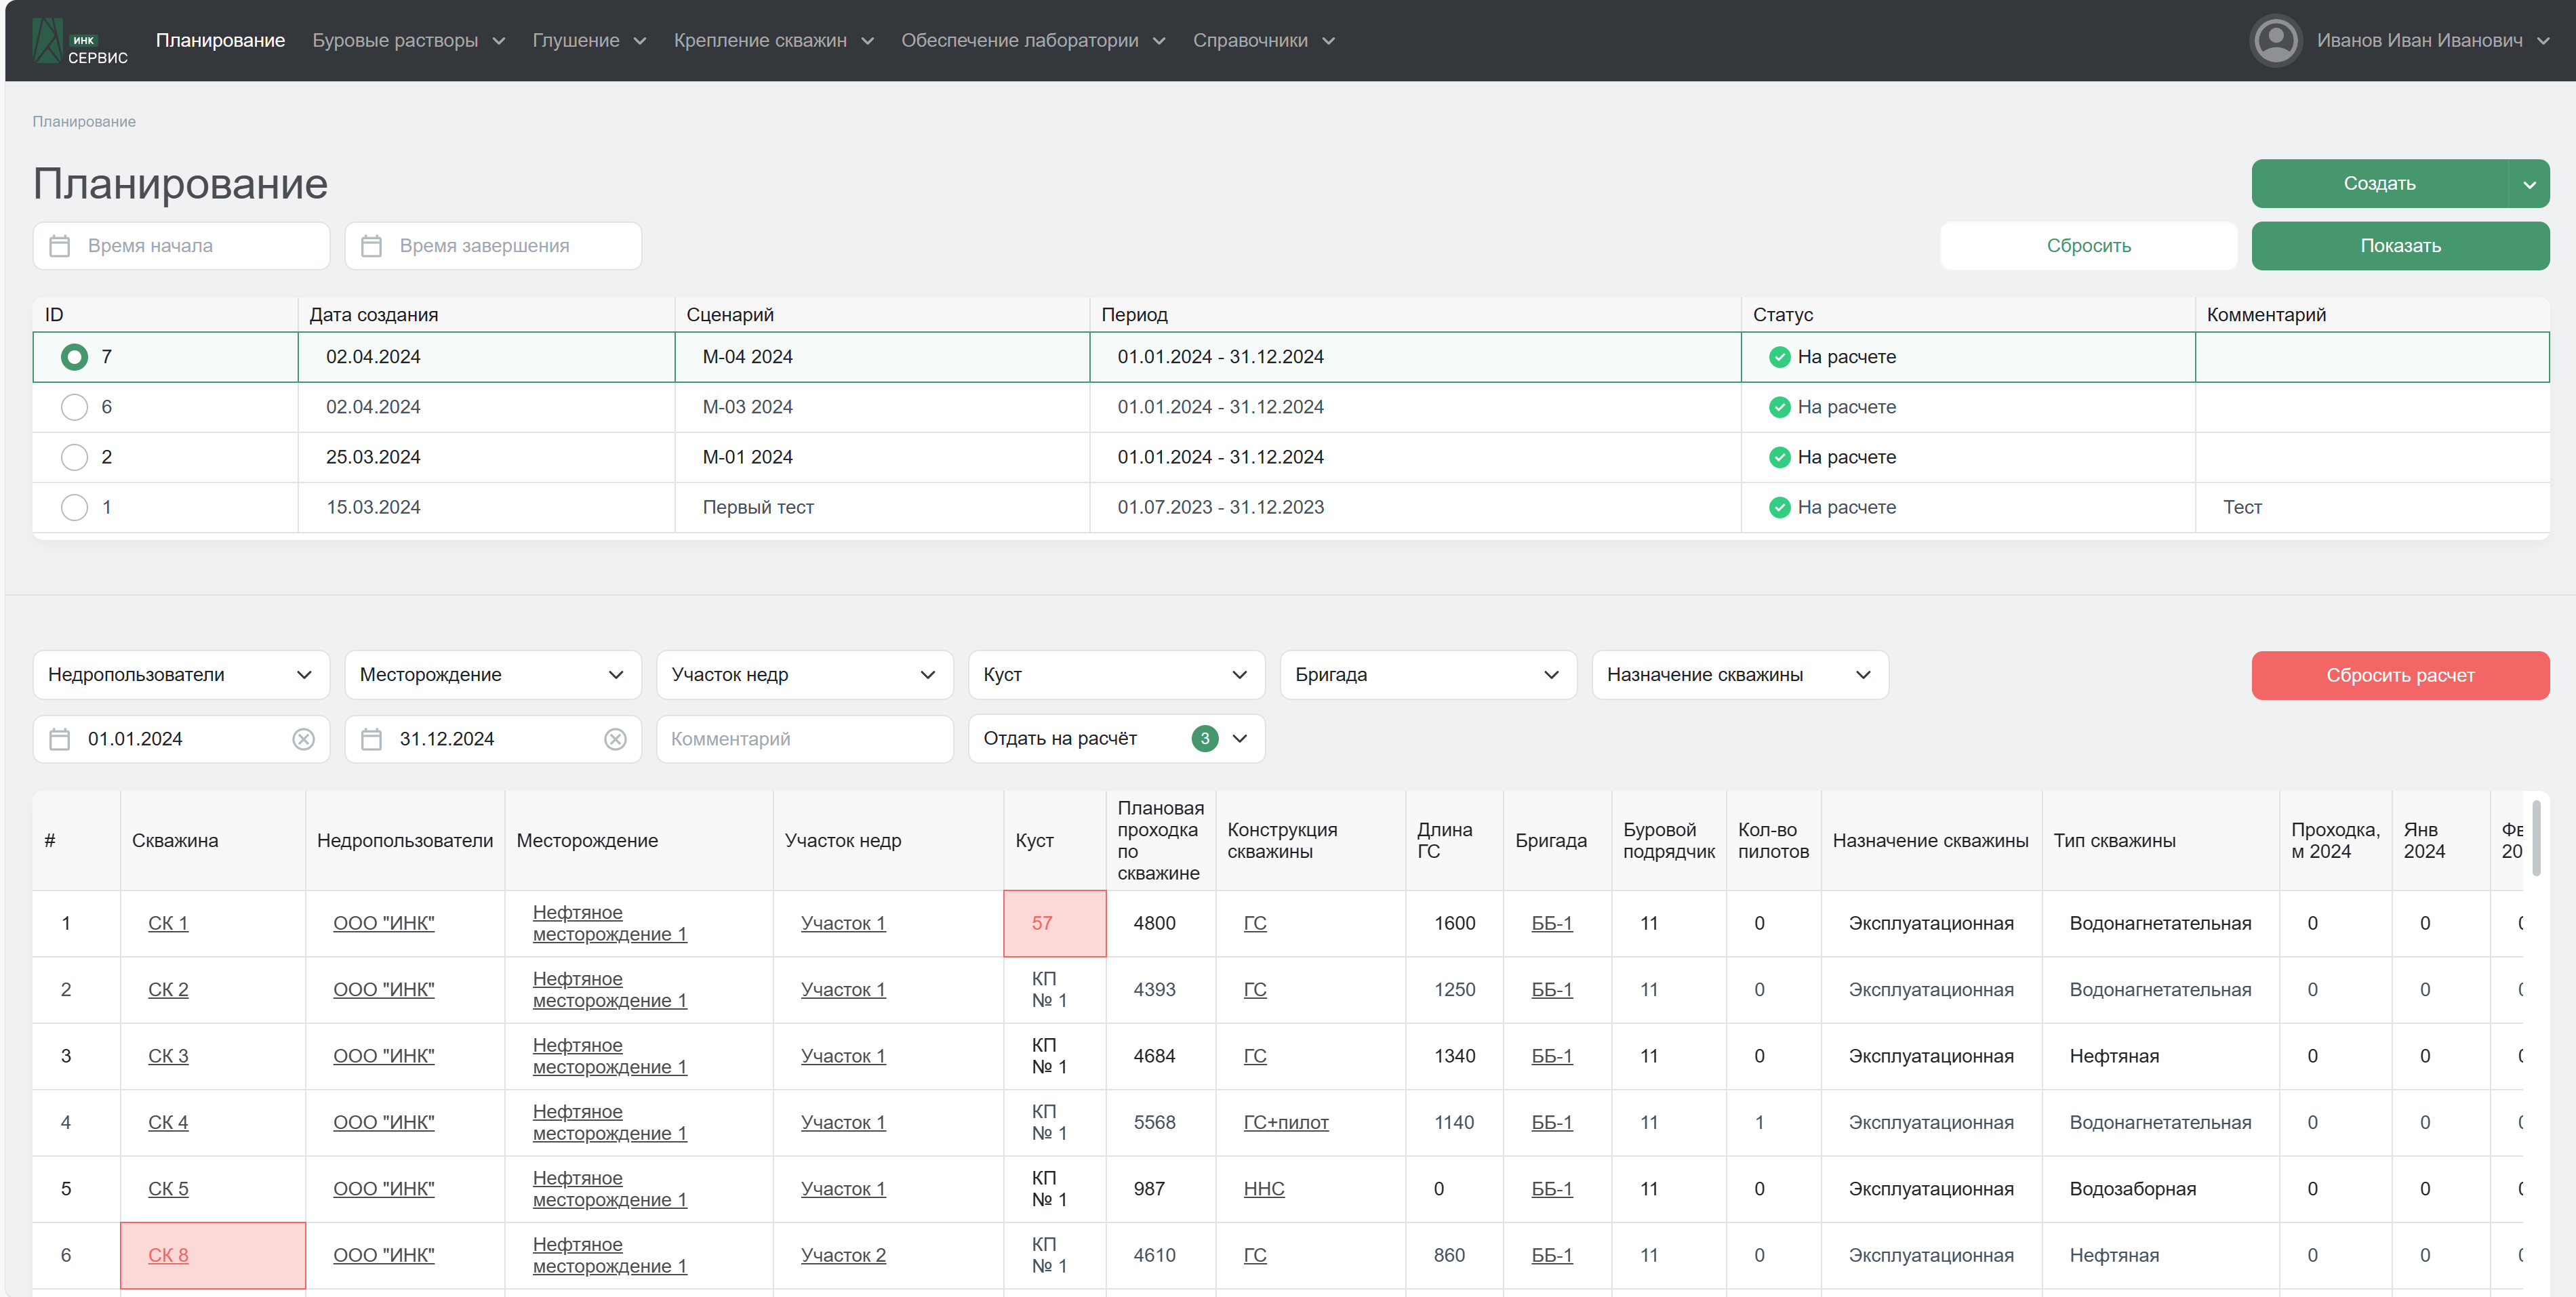Viewport: 2576px width, 1297px height.
Task: Click green status check icon in row 6
Action: click(1780, 407)
